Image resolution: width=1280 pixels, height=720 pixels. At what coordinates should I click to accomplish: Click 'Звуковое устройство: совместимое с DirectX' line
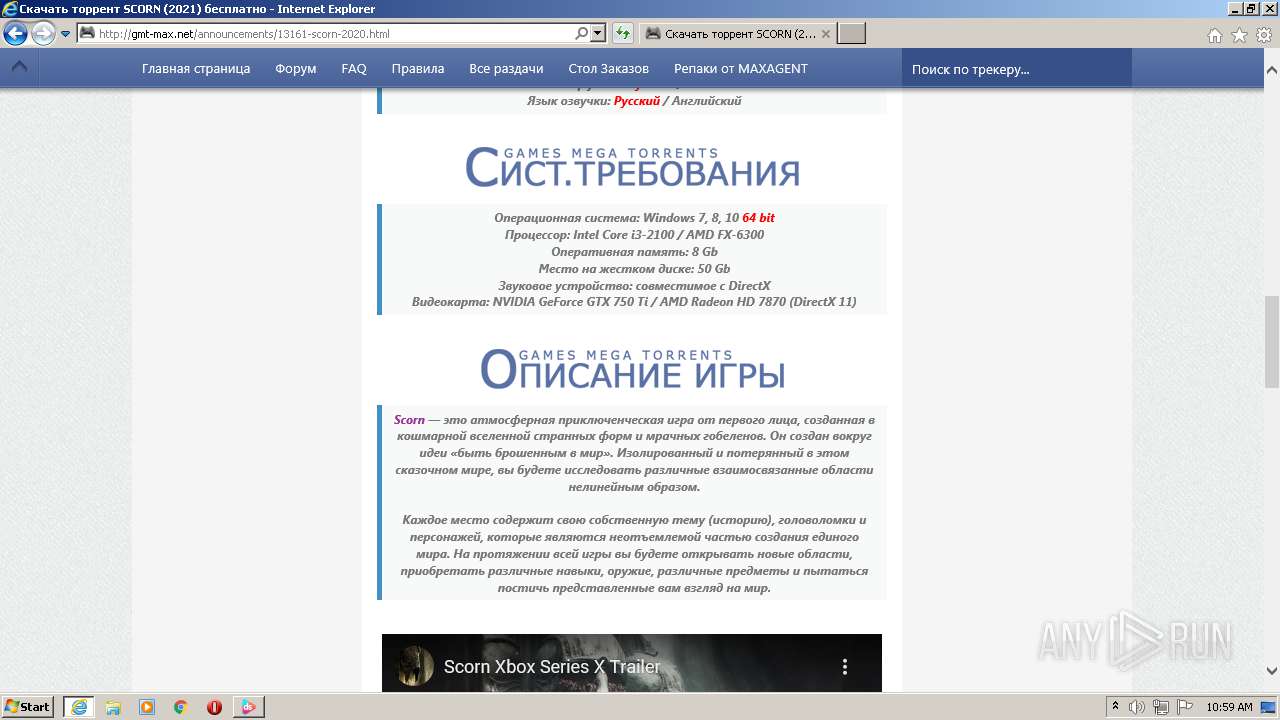click(634, 286)
